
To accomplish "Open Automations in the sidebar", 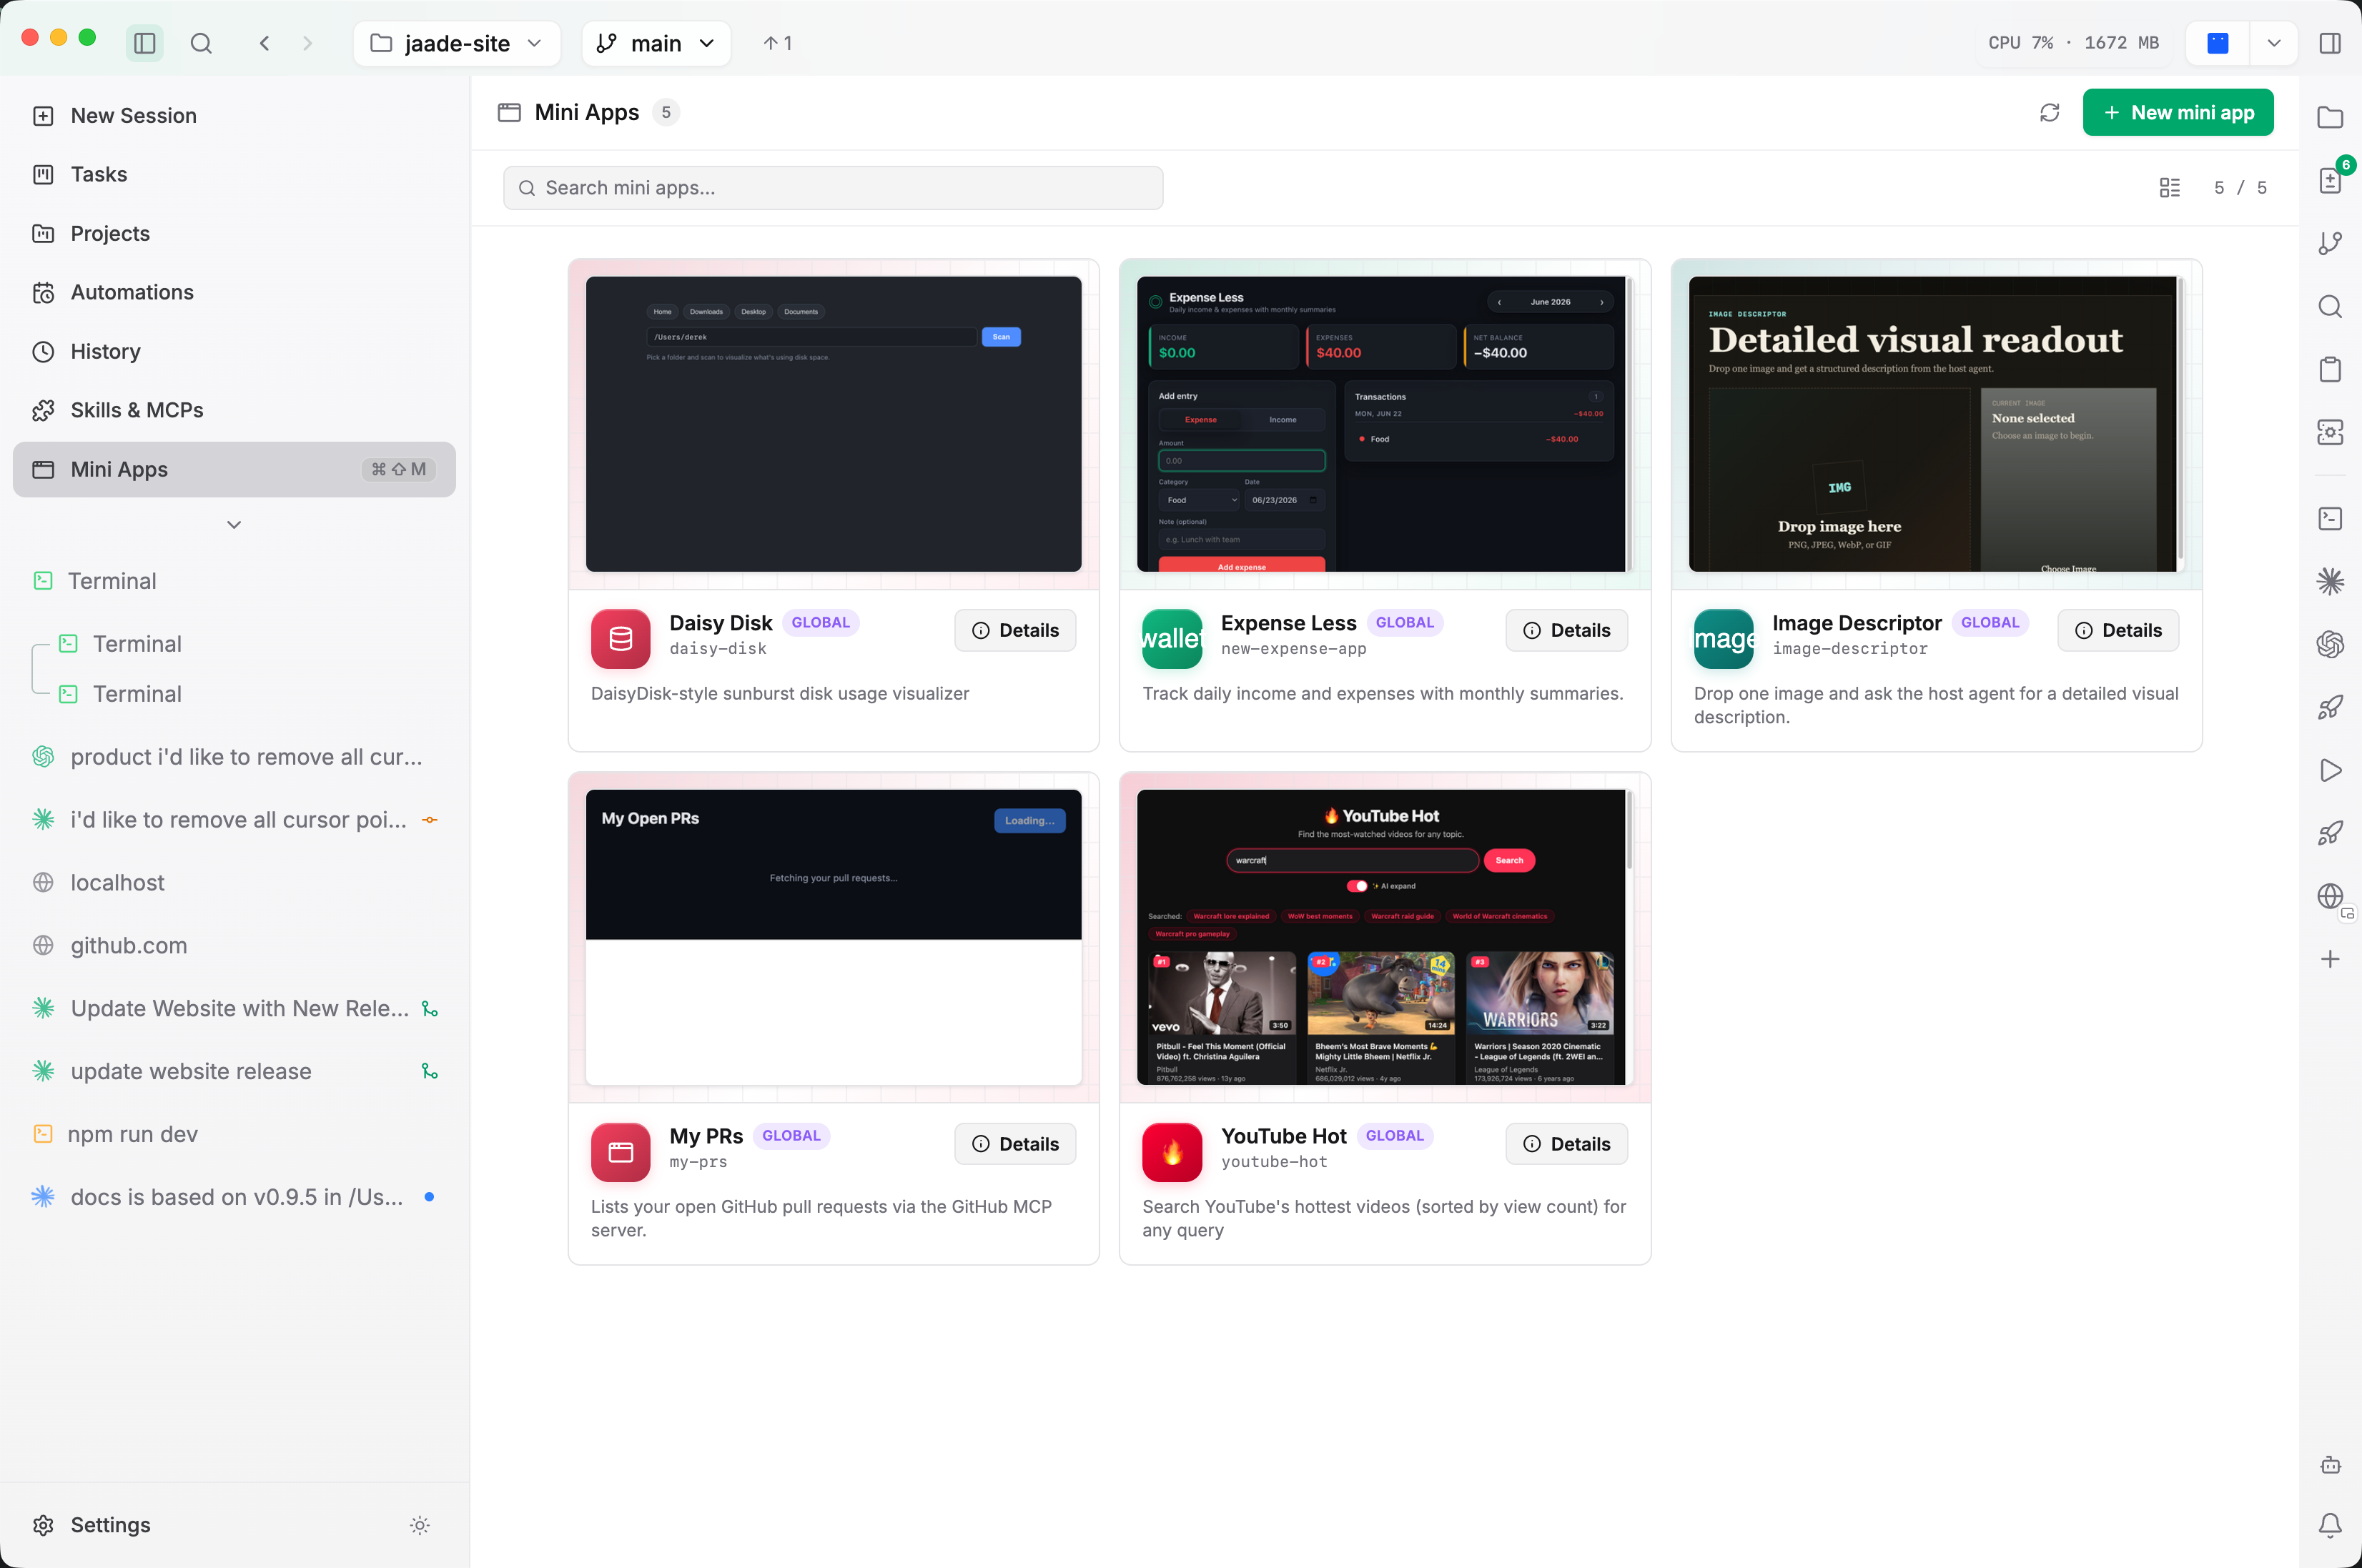I will [x=234, y=292].
